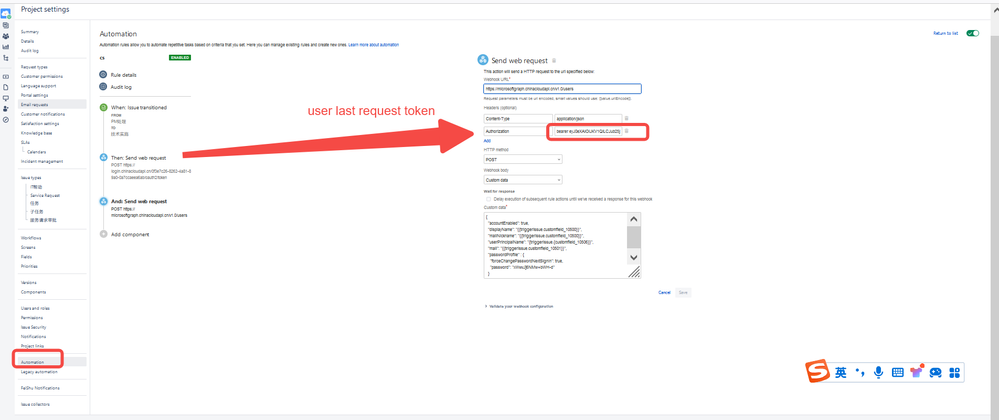The width and height of the screenshot is (999, 420).
Task: Click the Authorization header name field
Action: (518, 131)
